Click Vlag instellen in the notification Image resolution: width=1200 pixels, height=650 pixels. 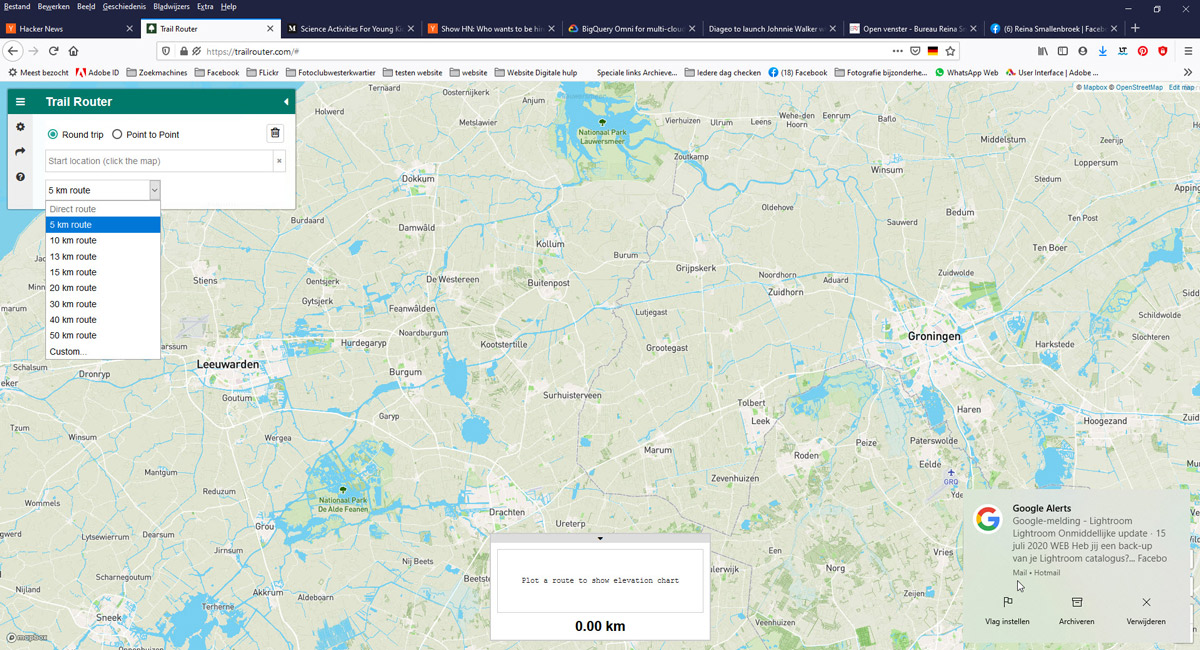tap(1007, 611)
